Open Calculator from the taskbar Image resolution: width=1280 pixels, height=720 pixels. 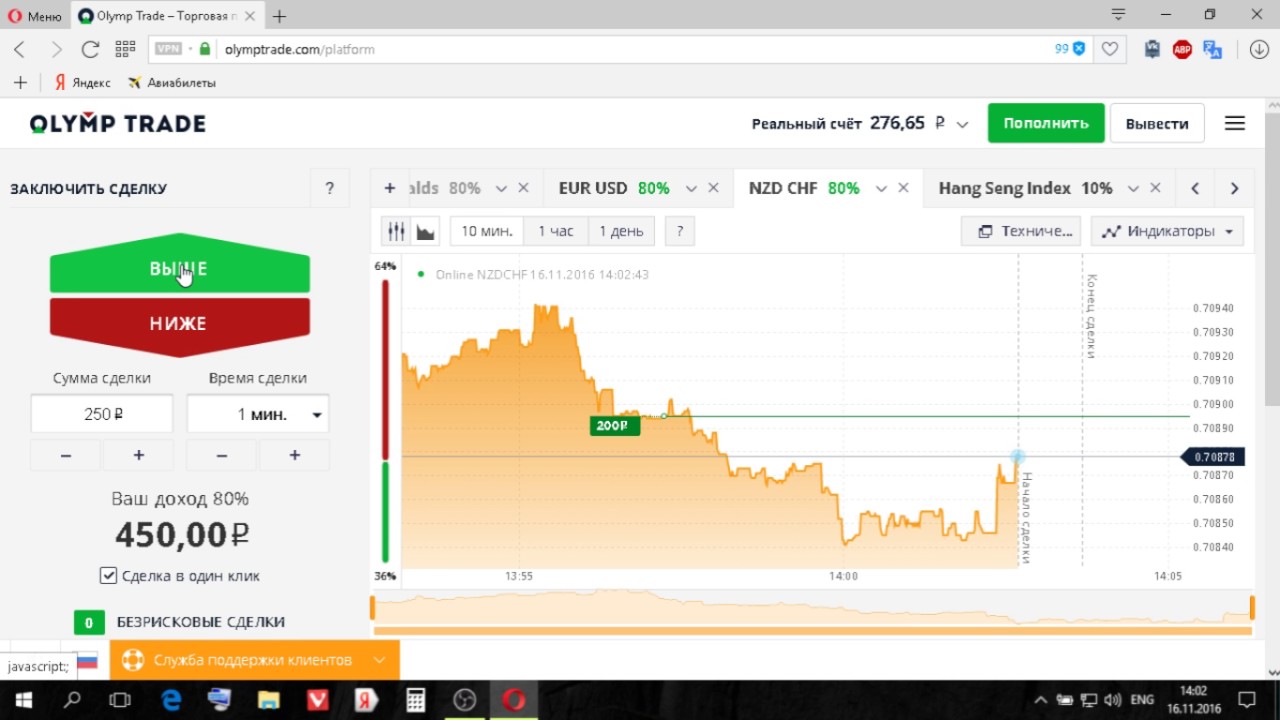click(415, 700)
